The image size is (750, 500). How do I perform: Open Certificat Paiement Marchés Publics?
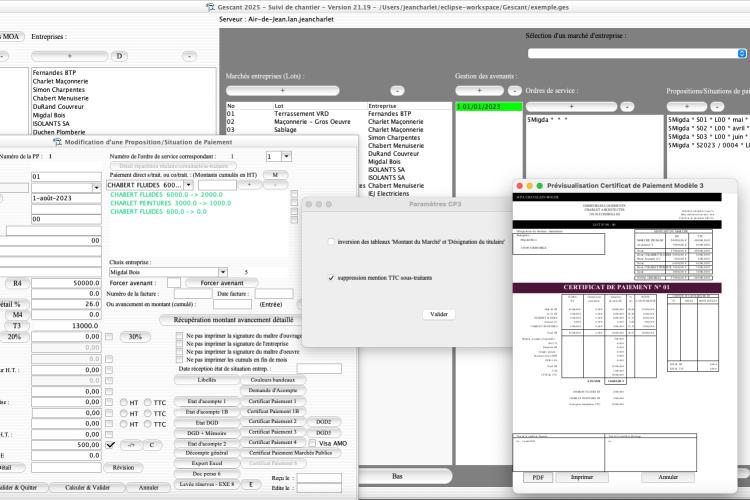coord(290,453)
